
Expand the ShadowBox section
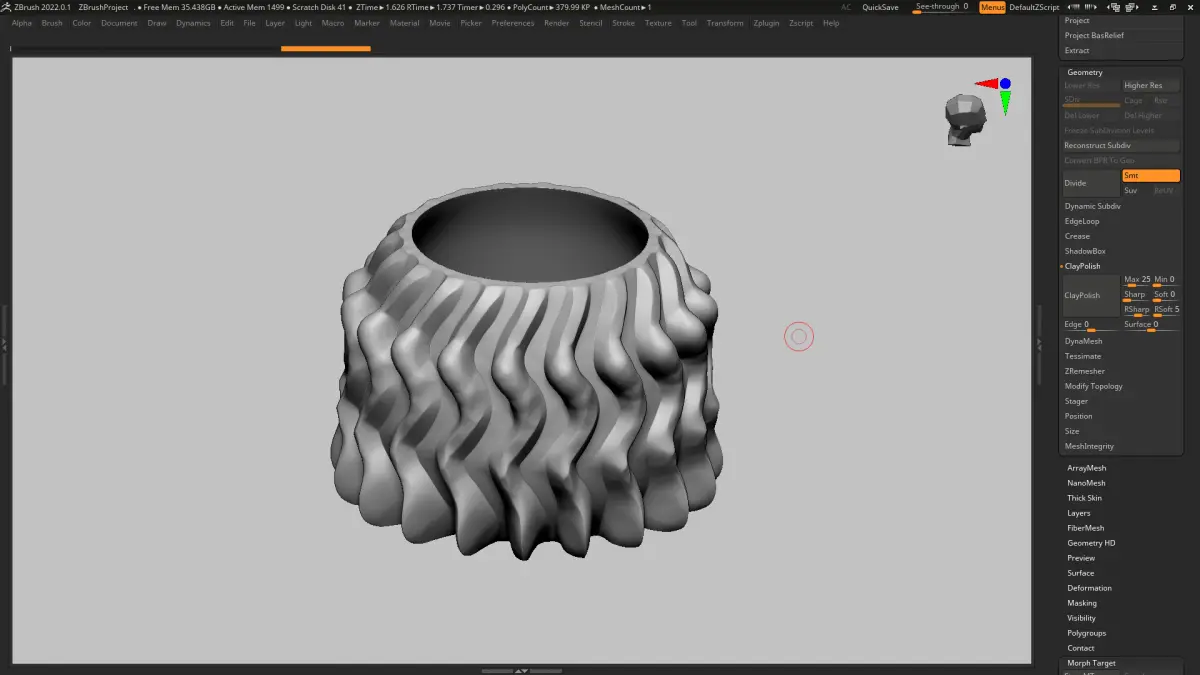[x=1084, y=251]
